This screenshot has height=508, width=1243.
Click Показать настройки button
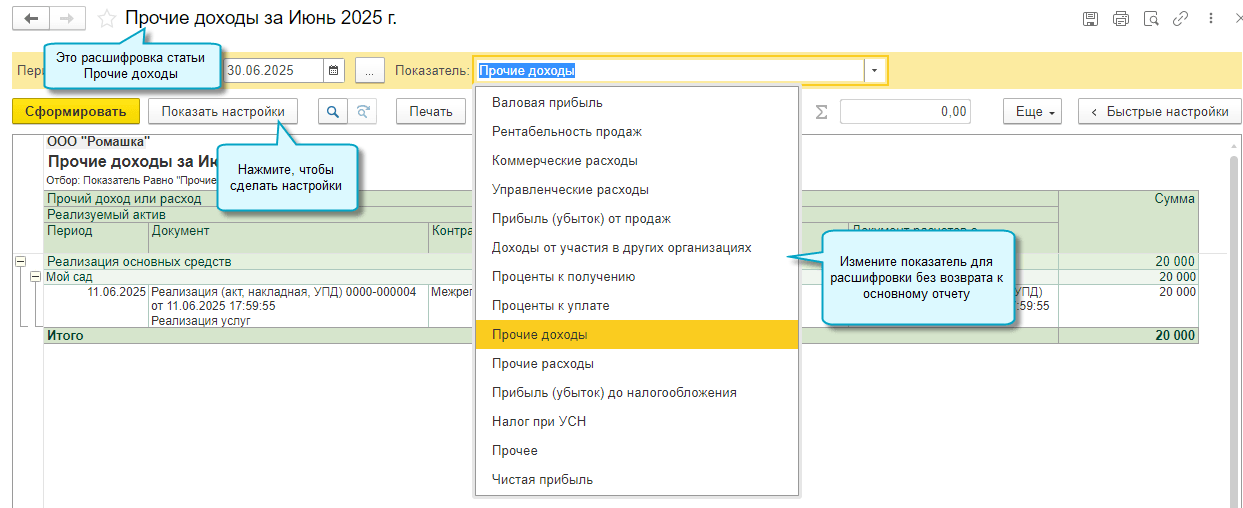(x=223, y=112)
